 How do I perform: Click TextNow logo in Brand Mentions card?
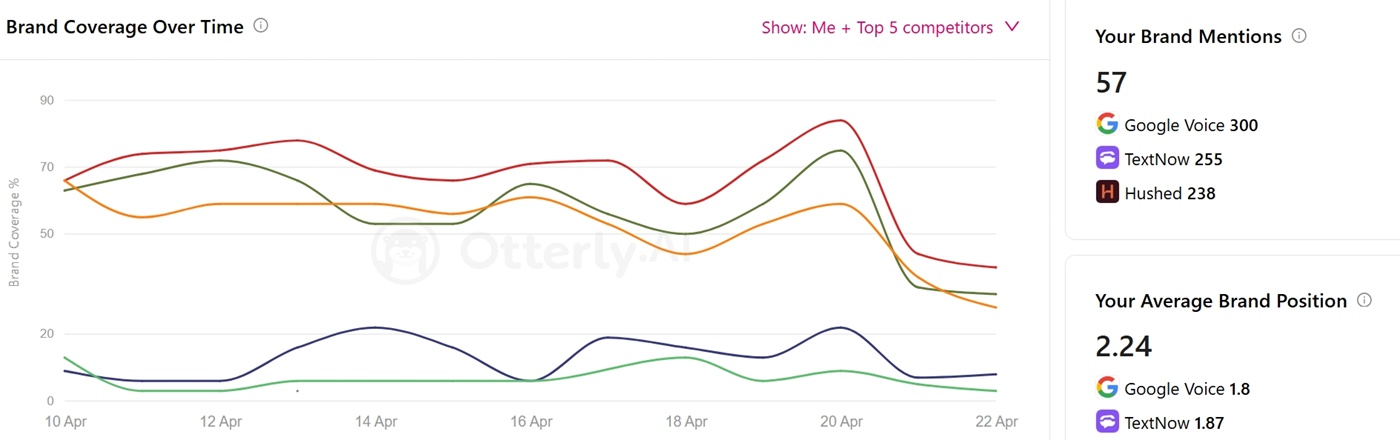(x=1106, y=159)
